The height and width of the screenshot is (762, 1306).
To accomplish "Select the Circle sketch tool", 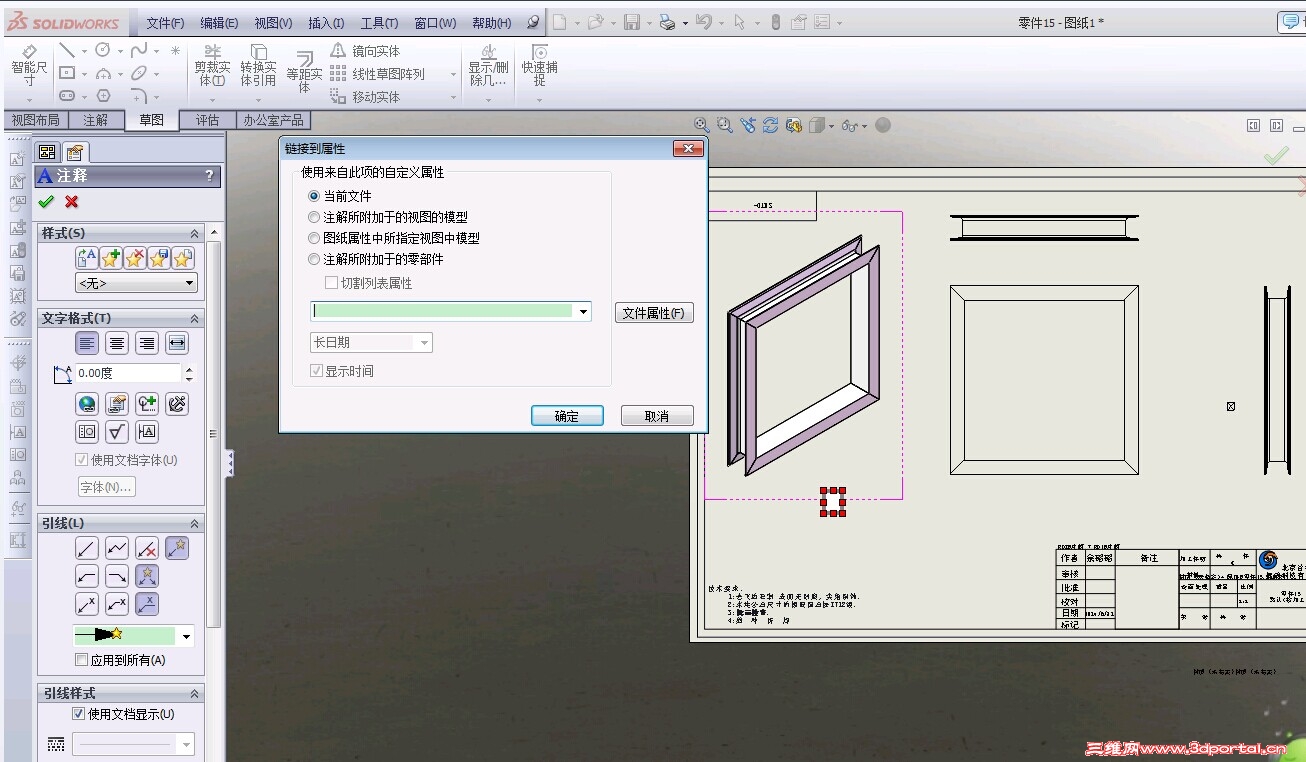I will pyautogui.click(x=103, y=50).
